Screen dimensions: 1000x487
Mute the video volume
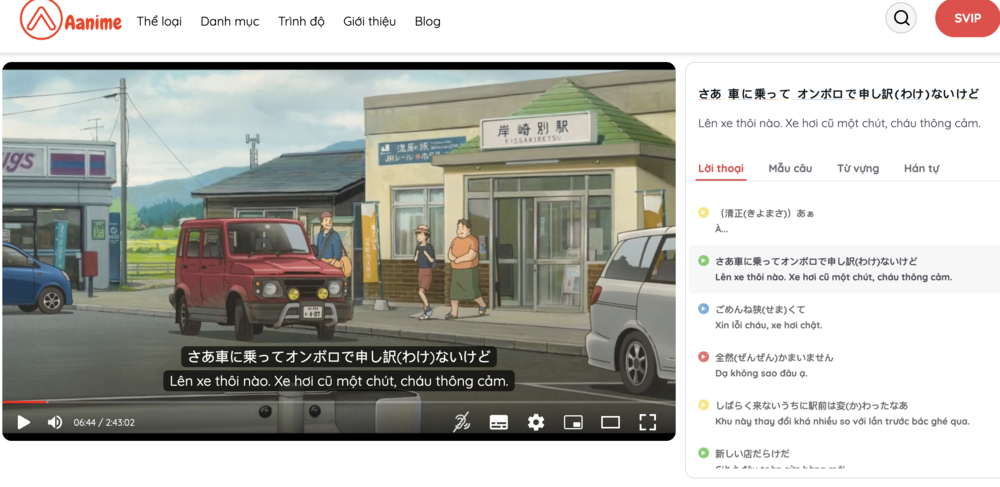tap(55, 422)
